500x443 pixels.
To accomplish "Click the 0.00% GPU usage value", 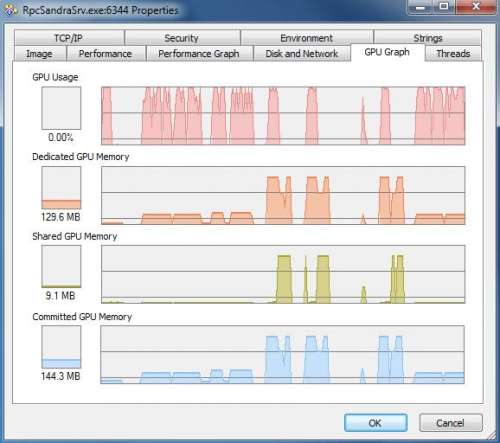I will (61, 137).
